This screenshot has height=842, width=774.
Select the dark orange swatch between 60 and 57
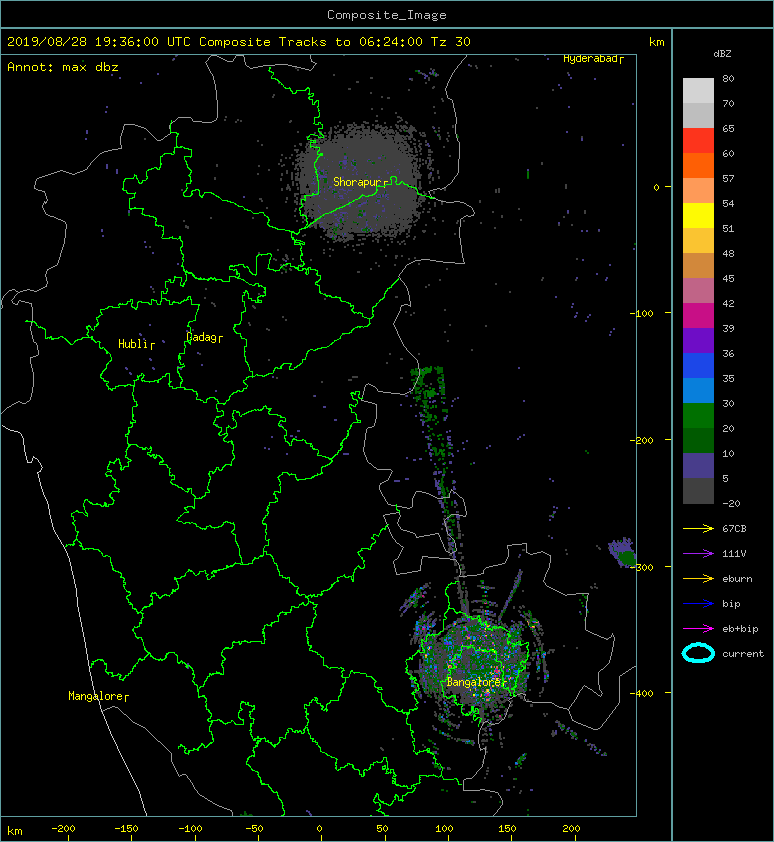698,166
